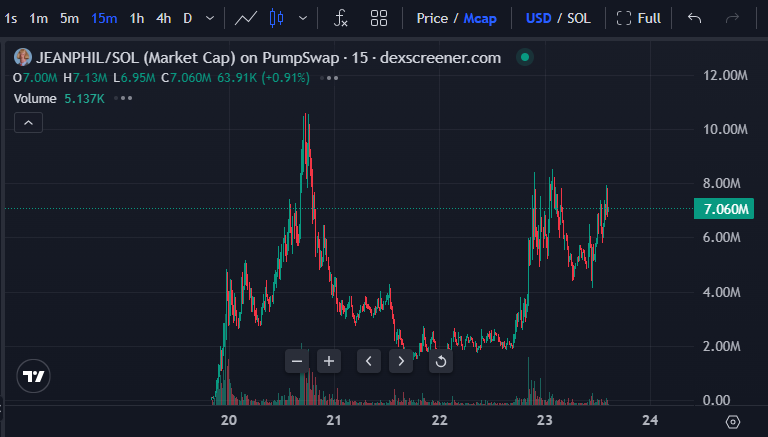Select the 15m timeframe
Viewport: 768px width, 437px height.
[104, 19]
